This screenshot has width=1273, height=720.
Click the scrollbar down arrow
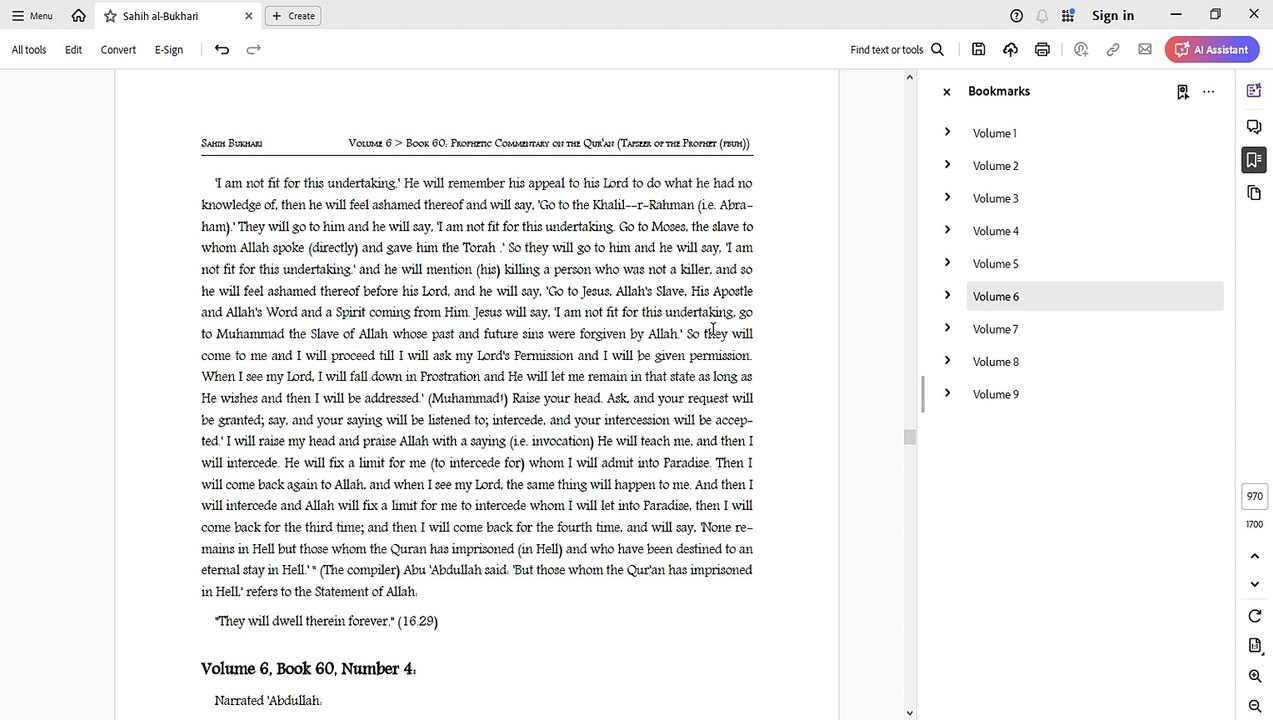click(x=909, y=713)
